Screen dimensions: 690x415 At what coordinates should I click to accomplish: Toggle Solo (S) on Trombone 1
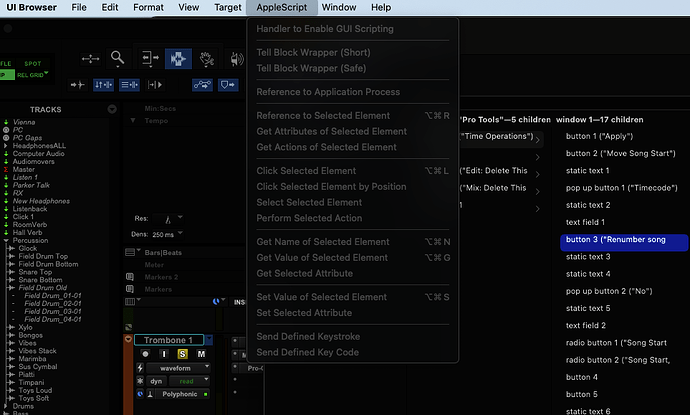point(182,354)
